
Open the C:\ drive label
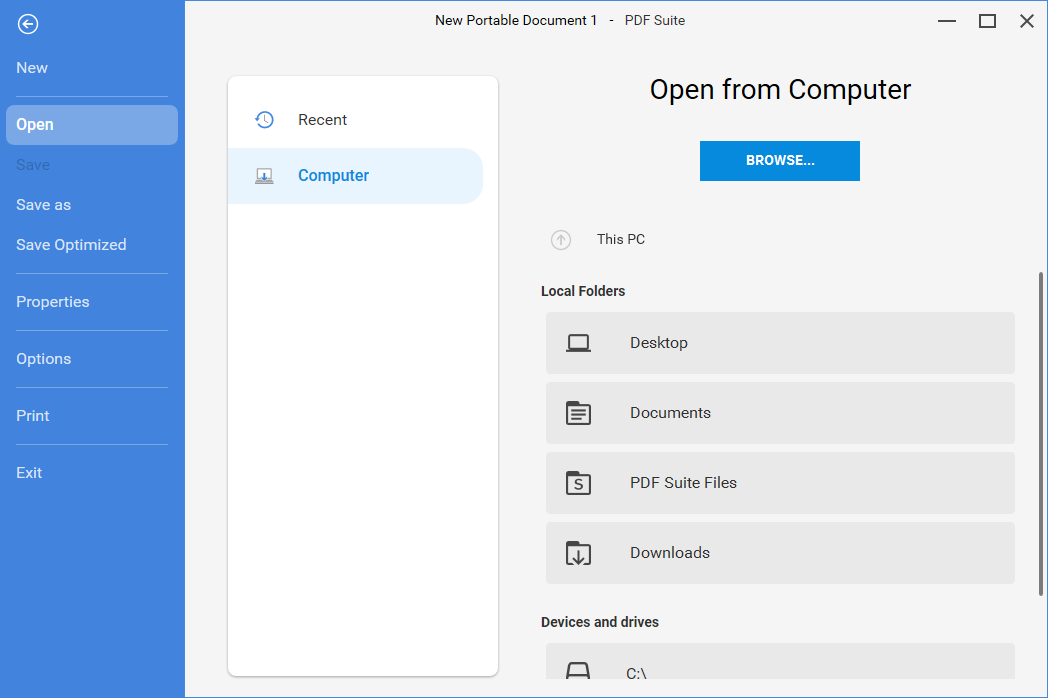point(636,673)
